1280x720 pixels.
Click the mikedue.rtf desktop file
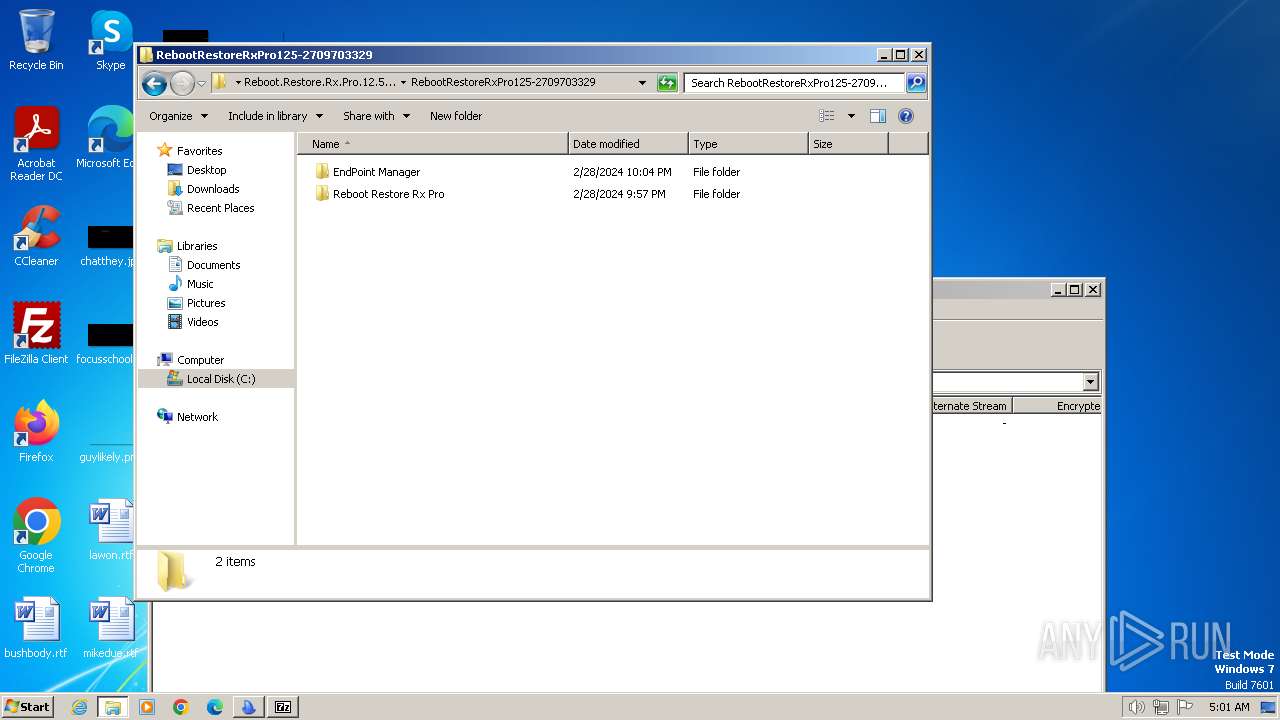click(x=111, y=628)
